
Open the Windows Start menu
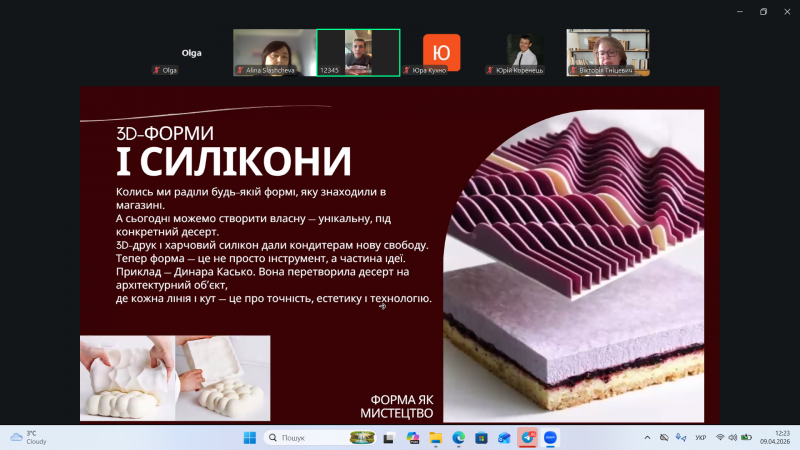tap(249, 438)
